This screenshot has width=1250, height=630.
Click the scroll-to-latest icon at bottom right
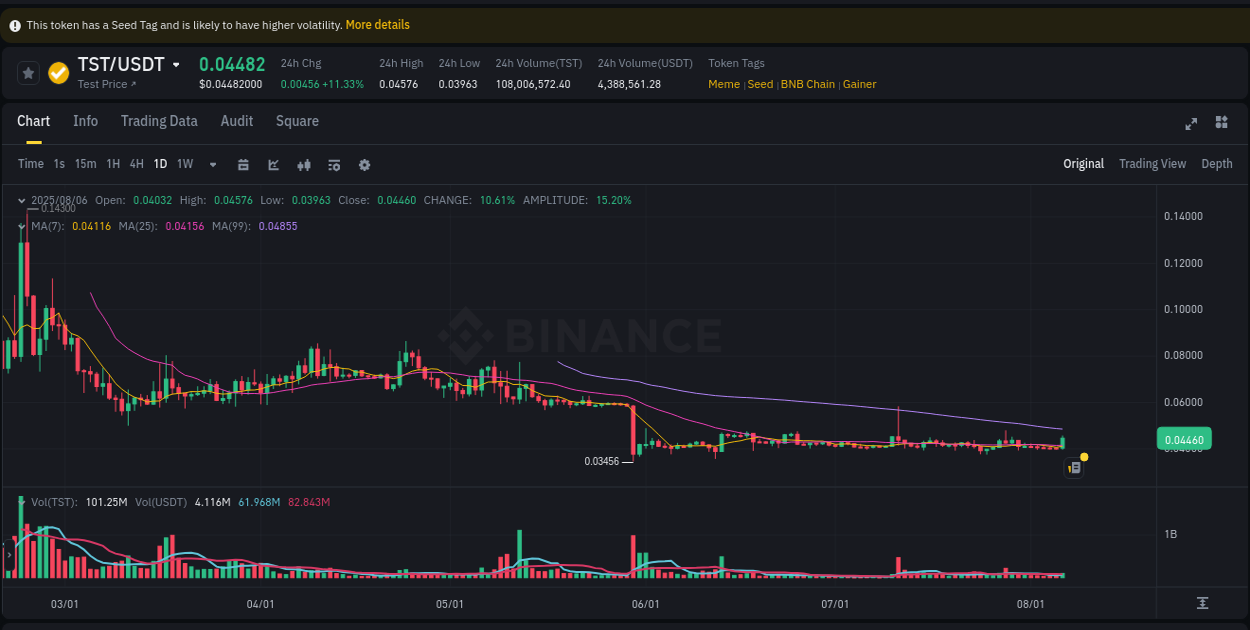pyautogui.click(x=1201, y=603)
